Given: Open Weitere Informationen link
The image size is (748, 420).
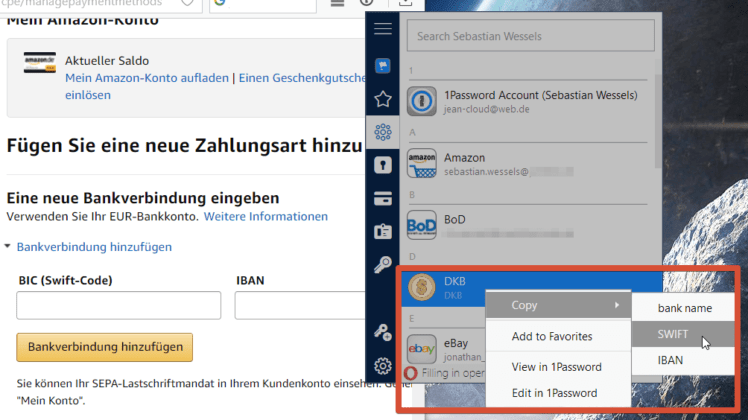Looking at the screenshot, I should click(x=266, y=217).
